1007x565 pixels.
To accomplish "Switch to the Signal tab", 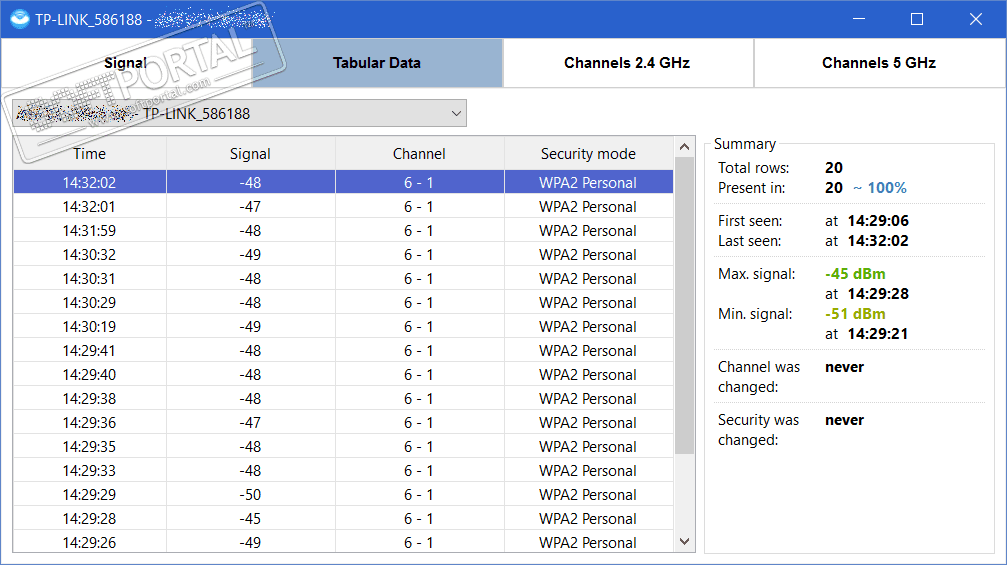I will coord(126,63).
